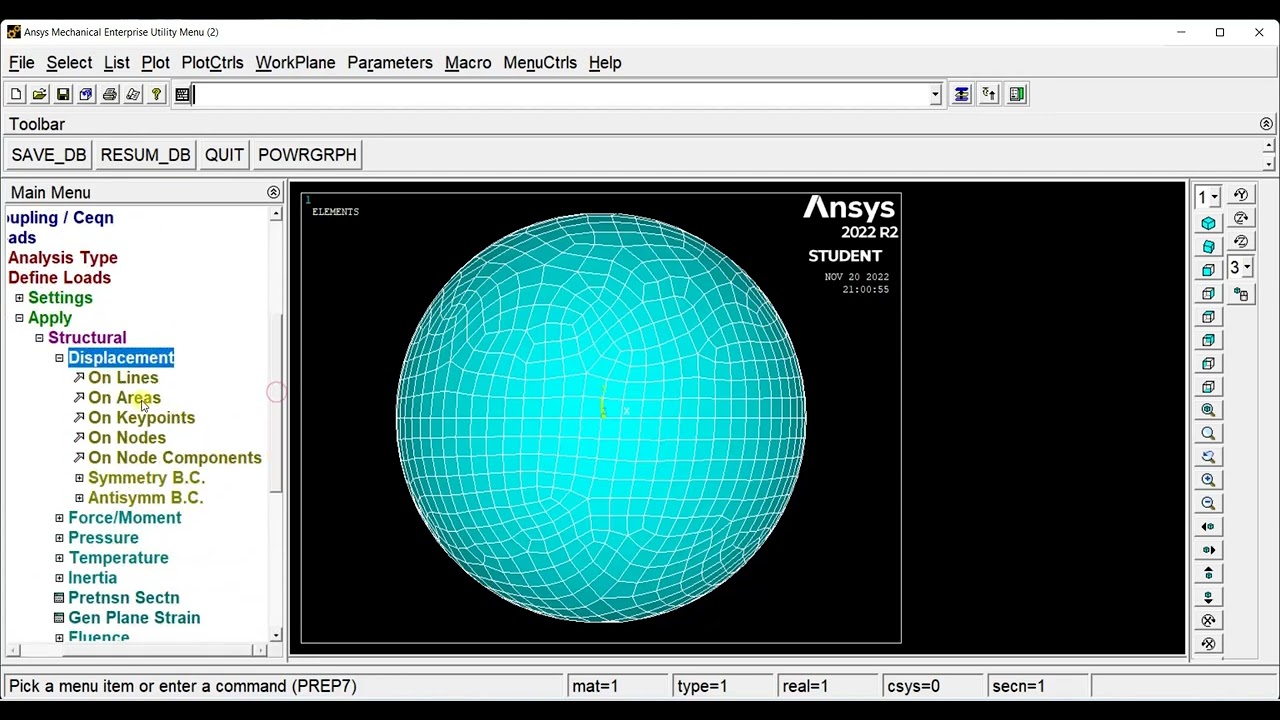Click the SAVE_DB button
Image resolution: width=1280 pixels, height=720 pixels.
pos(49,155)
